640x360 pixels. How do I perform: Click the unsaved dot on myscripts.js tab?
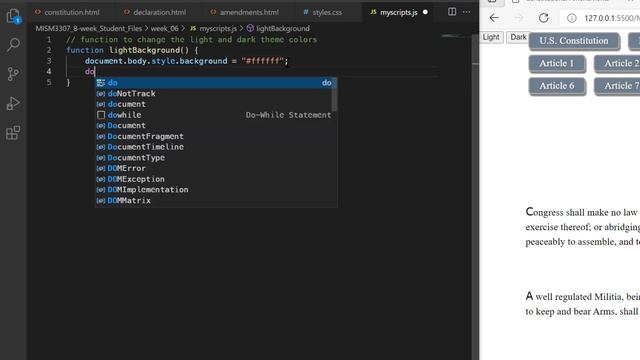click(425, 12)
